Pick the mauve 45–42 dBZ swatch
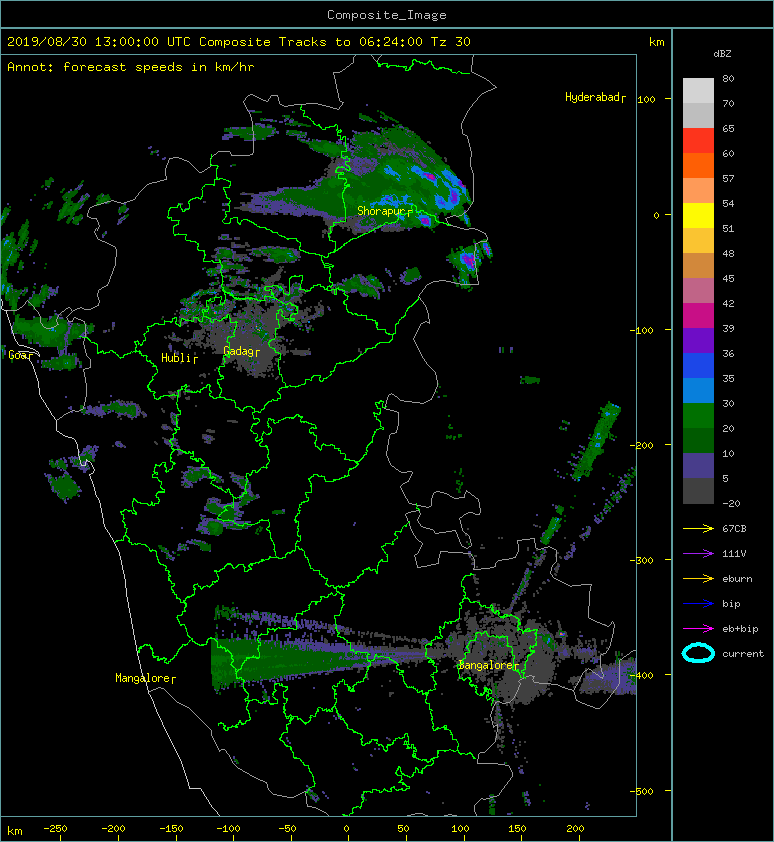774x842 pixels. pyautogui.click(x=698, y=291)
